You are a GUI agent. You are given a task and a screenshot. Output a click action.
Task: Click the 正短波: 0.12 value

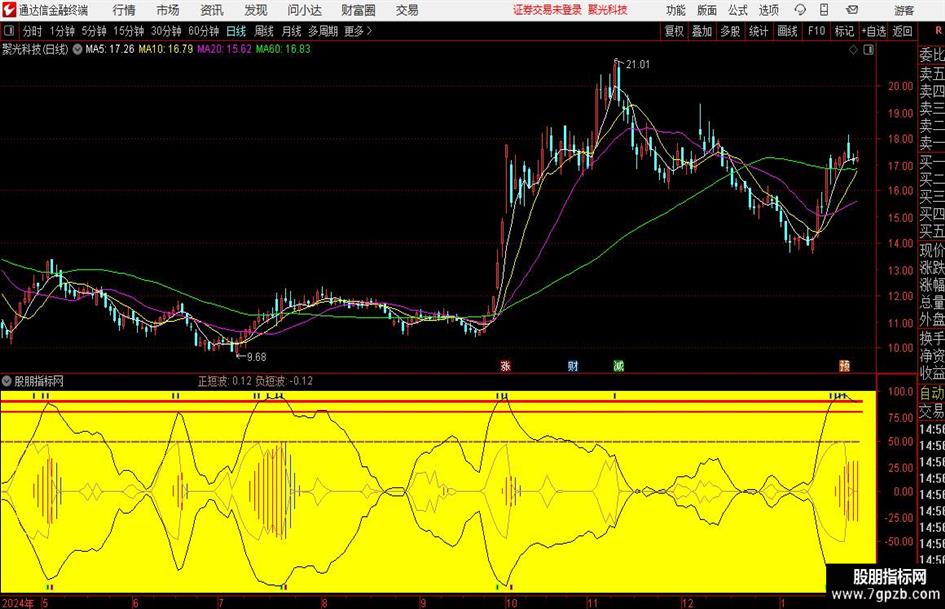click(225, 381)
